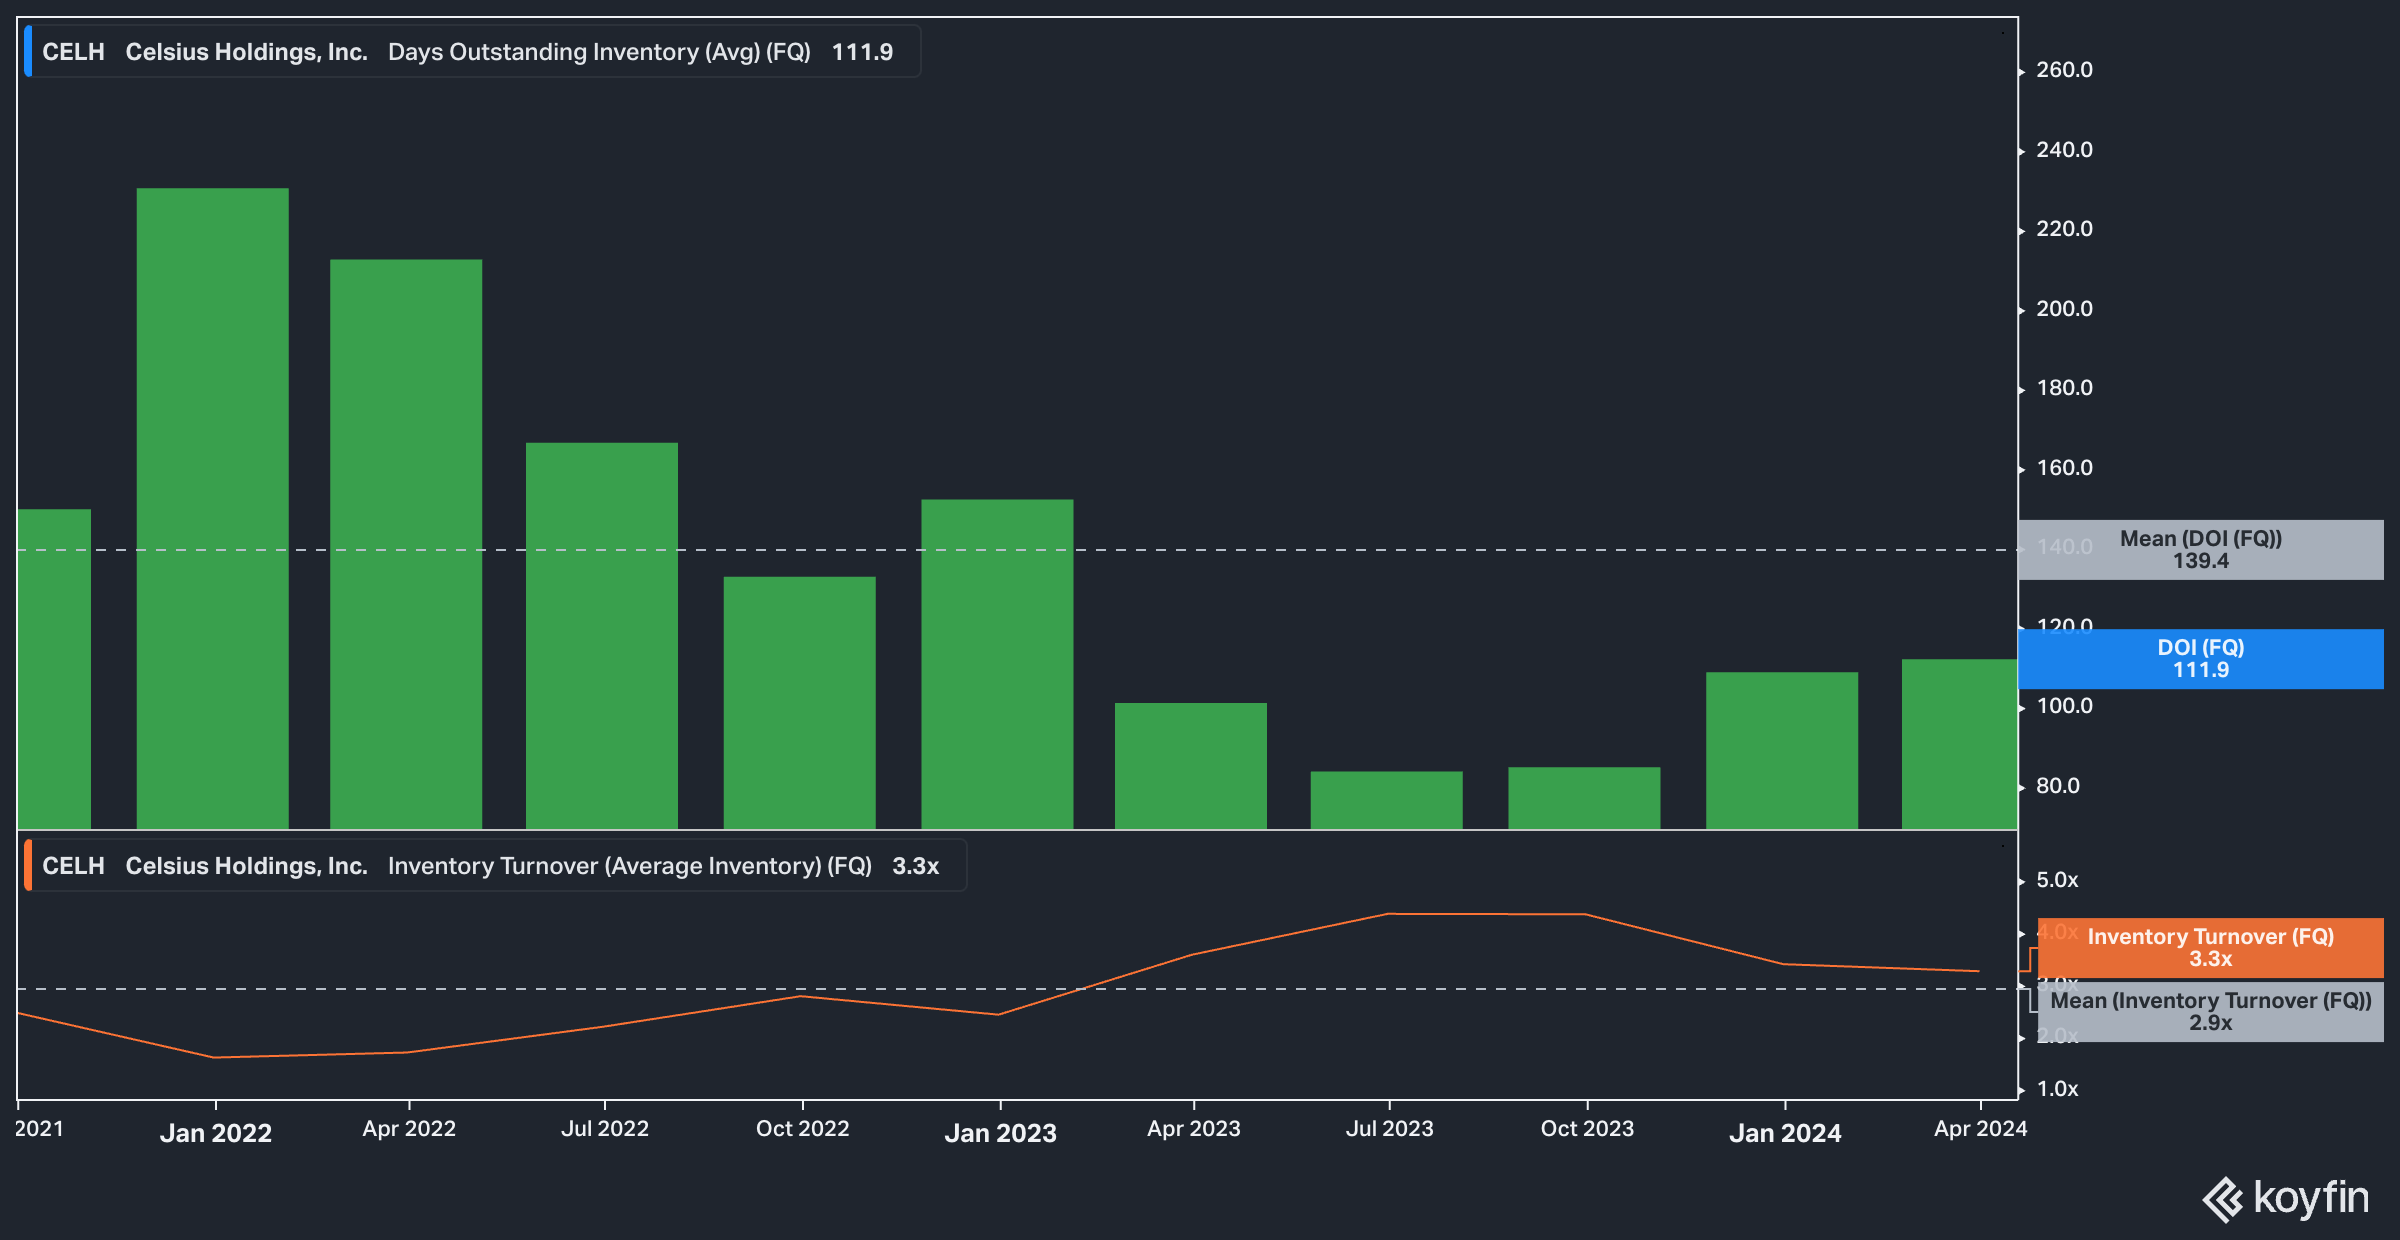2400x1240 pixels.
Task: Click the 160.0 y-axis tick label
Action: tap(2065, 468)
